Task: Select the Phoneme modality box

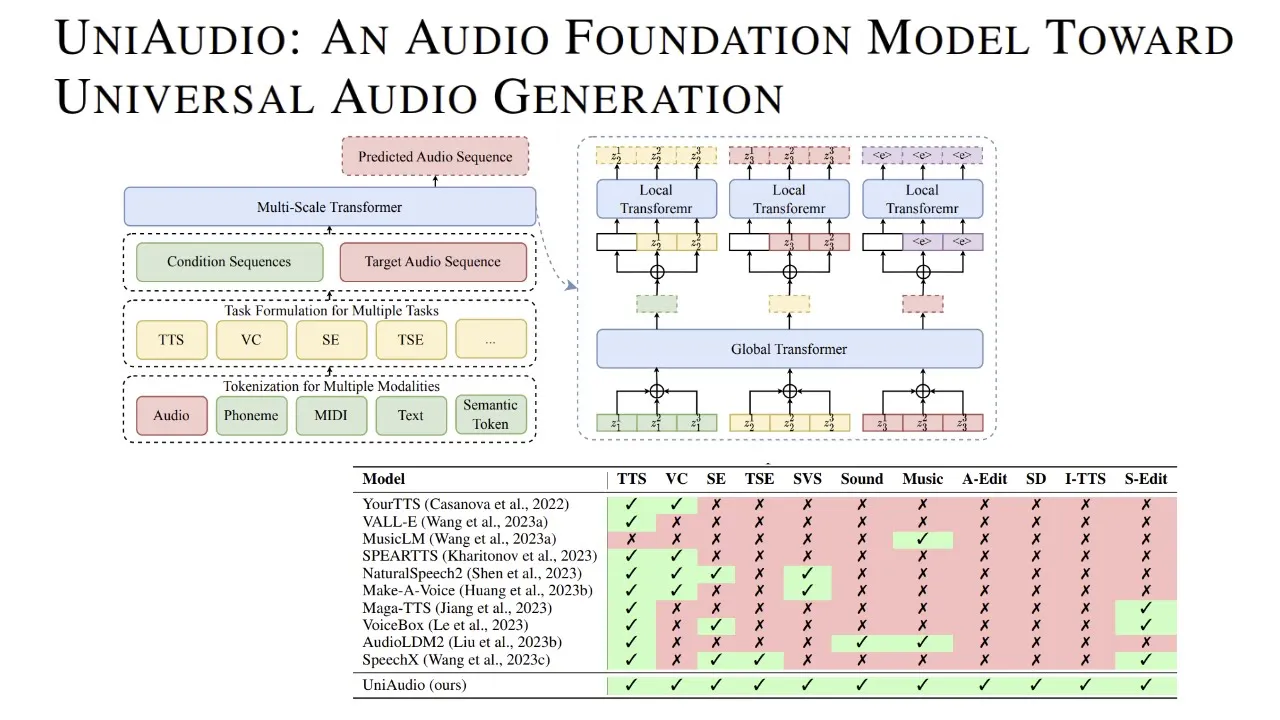Action: tap(251, 416)
